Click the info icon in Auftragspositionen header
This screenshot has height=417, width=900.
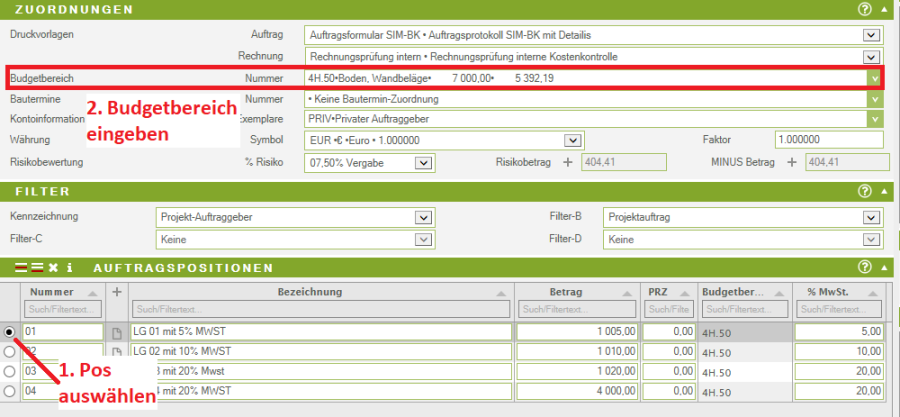pyautogui.click(x=69, y=268)
